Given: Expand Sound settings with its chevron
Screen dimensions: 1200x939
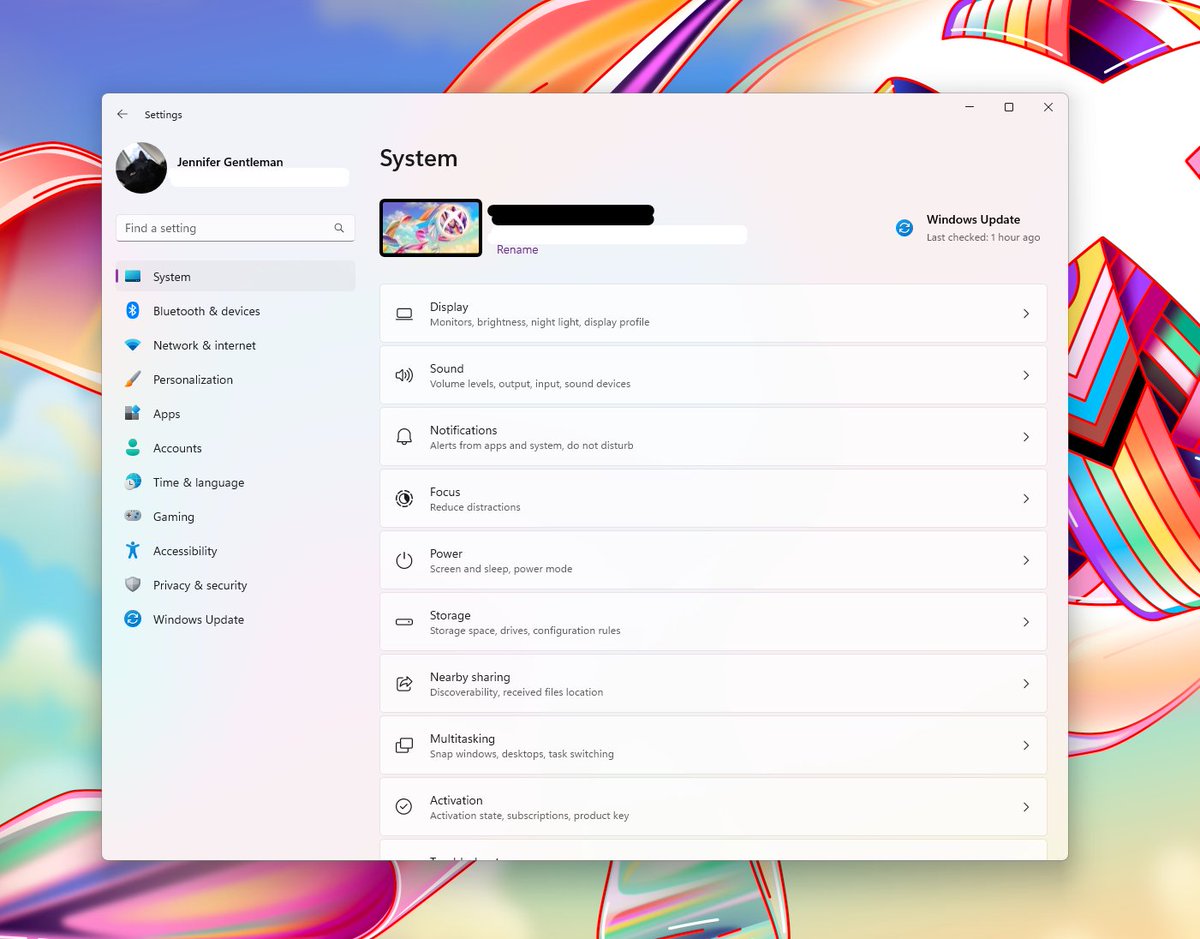Looking at the screenshot, I should tap(1026, 376).
